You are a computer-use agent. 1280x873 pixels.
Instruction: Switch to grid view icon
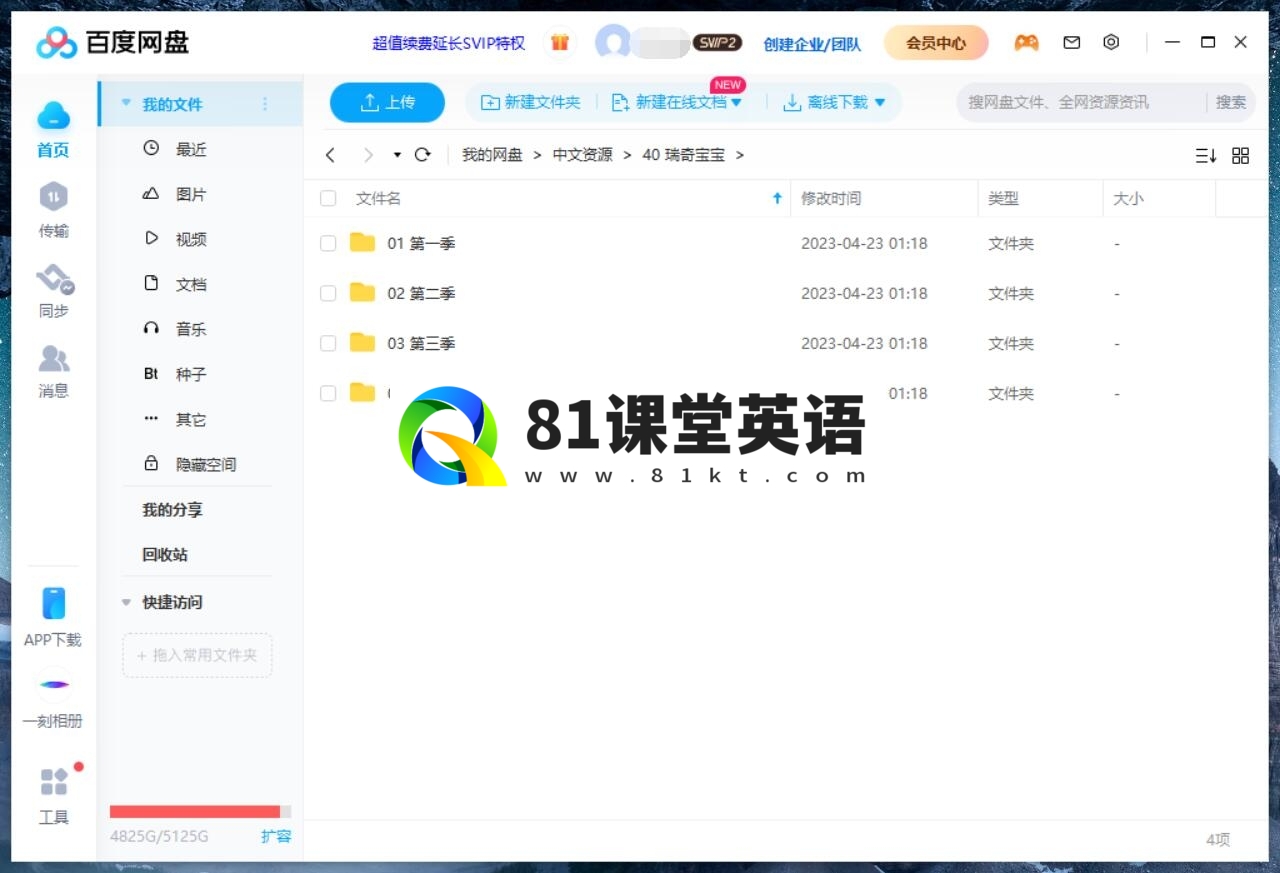tap(1240, 155)
